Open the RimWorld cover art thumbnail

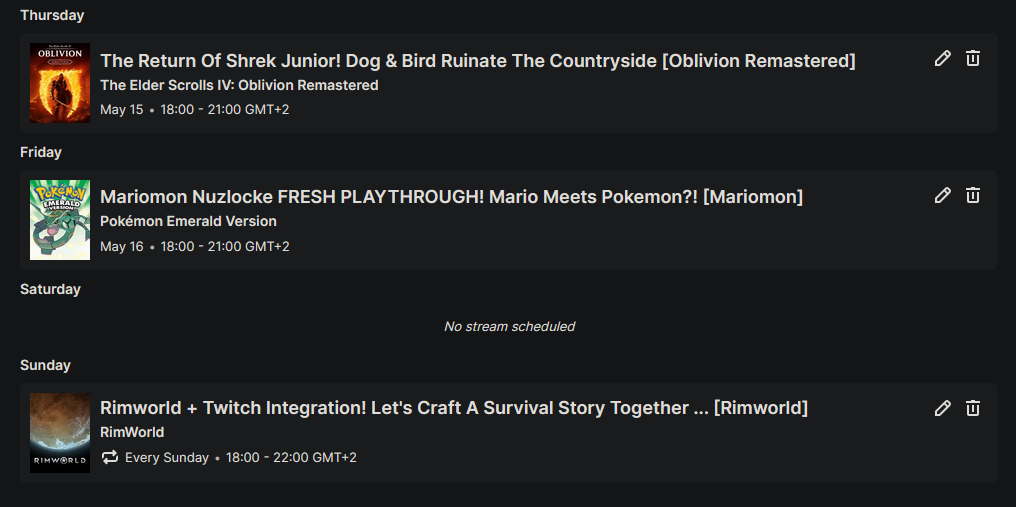60,432
